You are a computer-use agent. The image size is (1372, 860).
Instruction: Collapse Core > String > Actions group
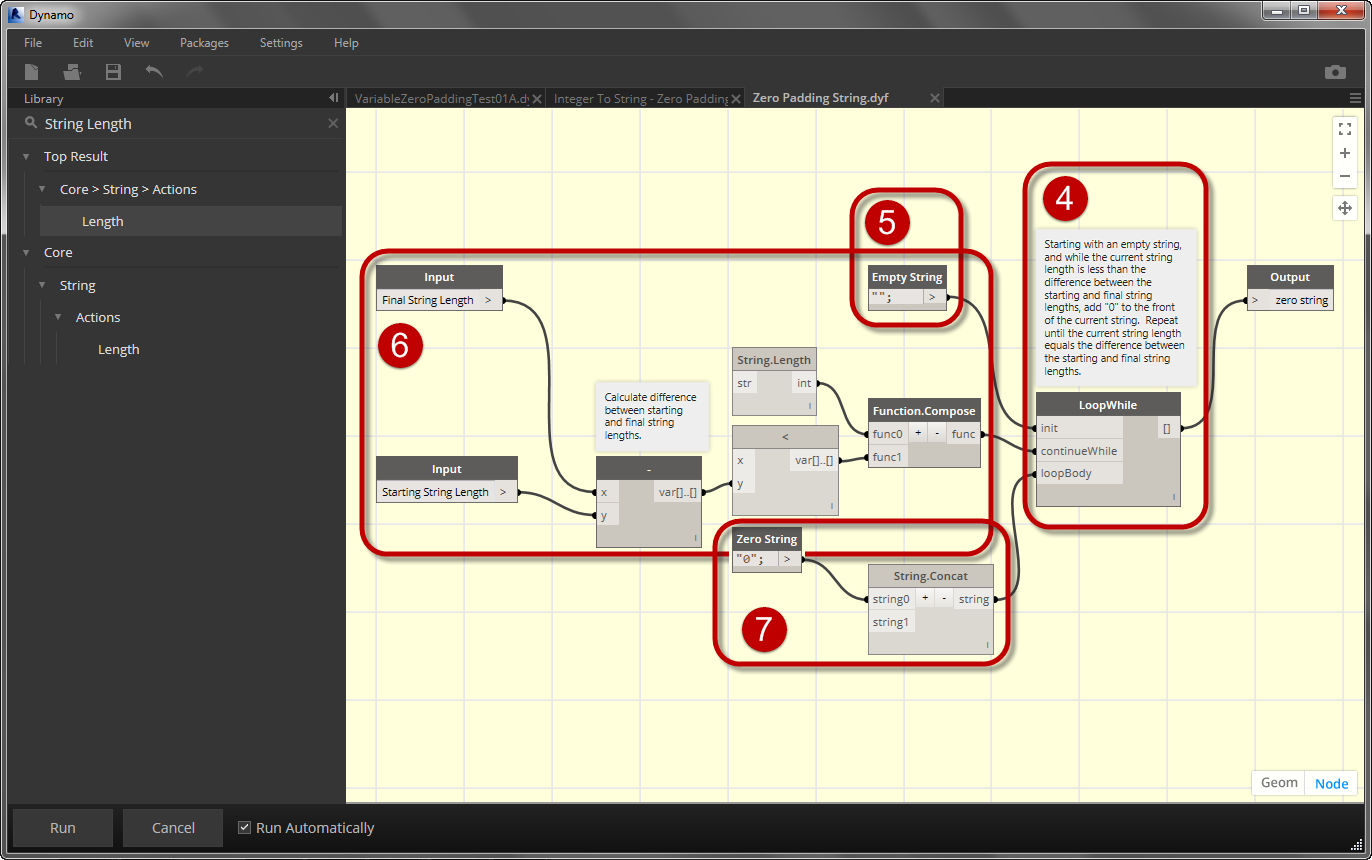pyautogui.click(x=41, y=190)
